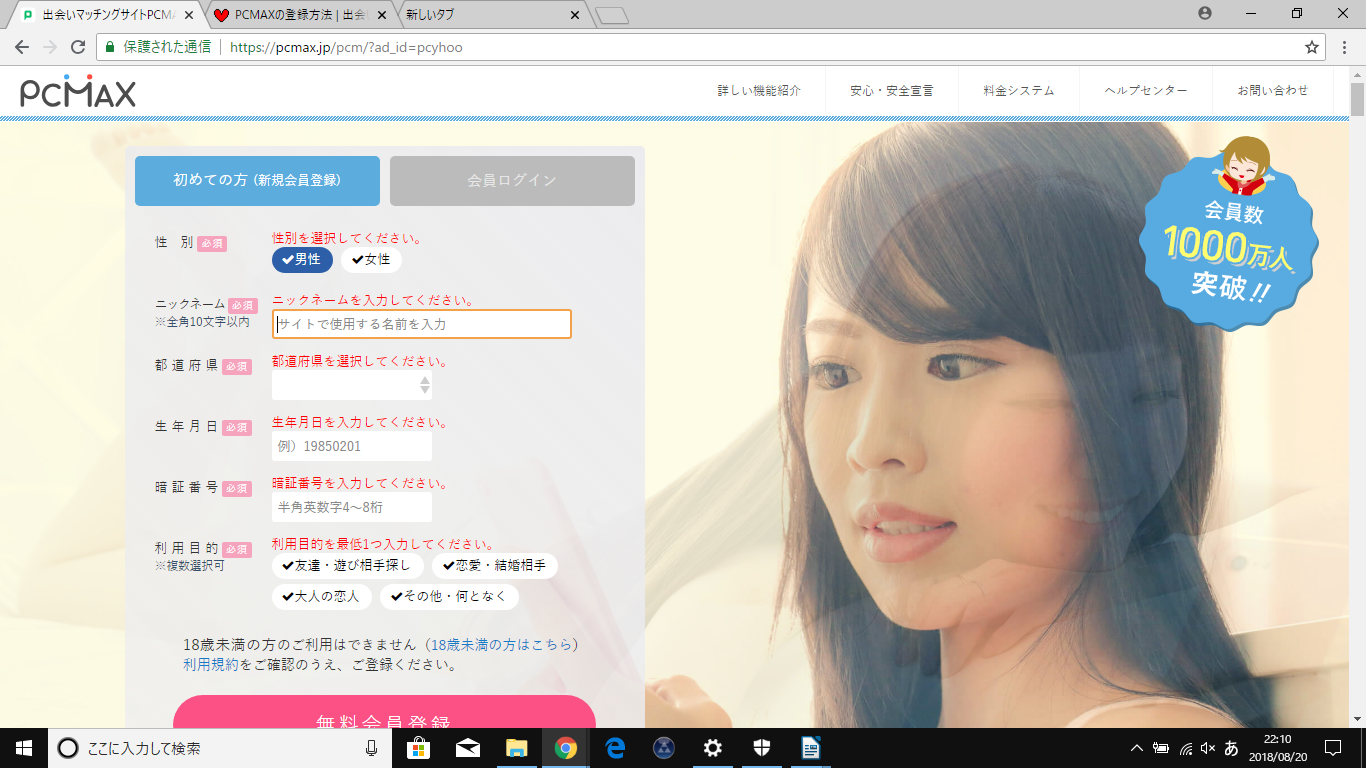Click the Chrome icon in the taskbar
This screenshot has height=768, width=1366.
[x=566, y=748]
